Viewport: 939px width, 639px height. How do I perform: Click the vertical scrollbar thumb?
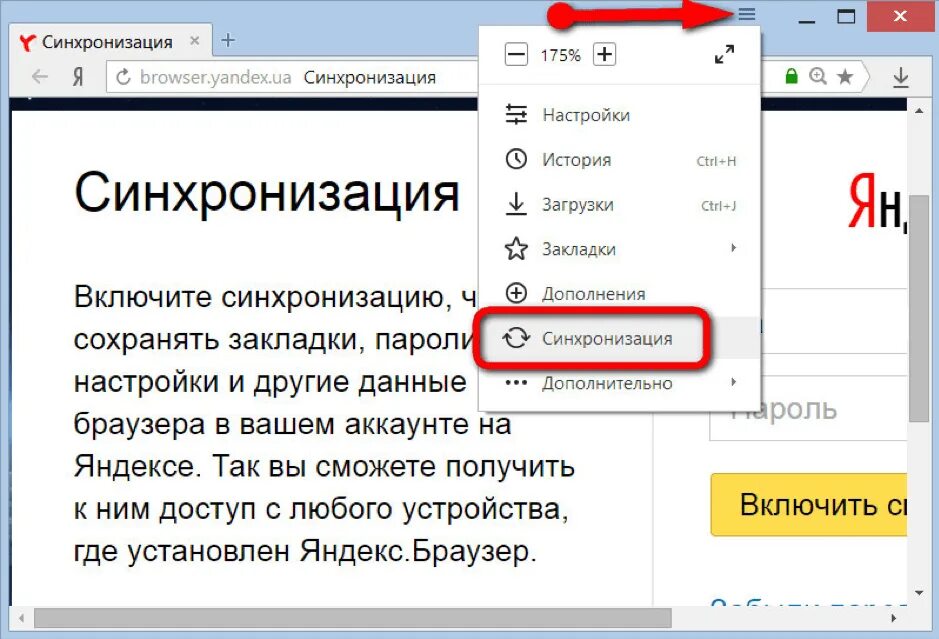919,308
